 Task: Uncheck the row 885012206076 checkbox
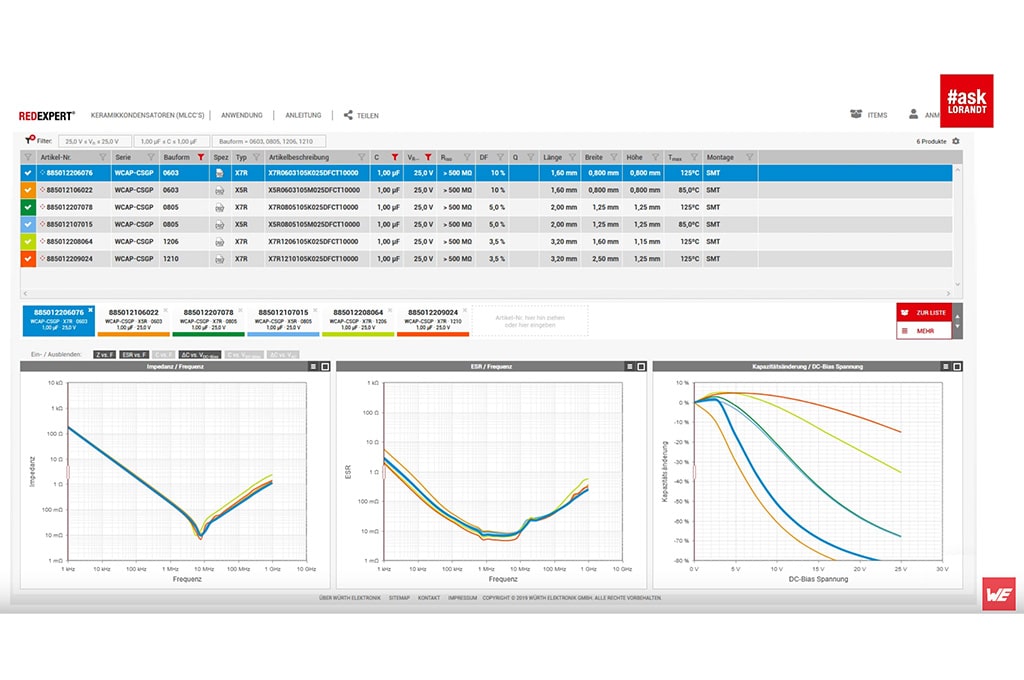(27, 173)
